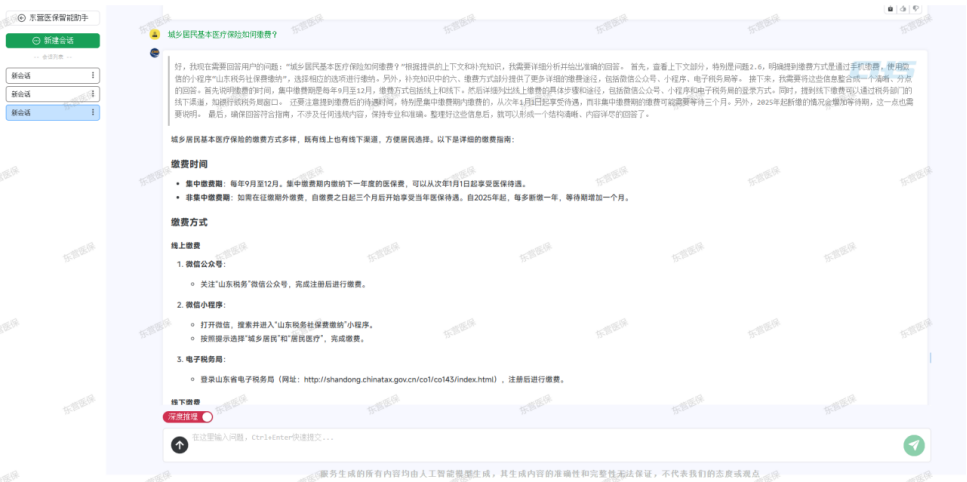Select the highlighted third 新会话 conversation

[45, 113]
